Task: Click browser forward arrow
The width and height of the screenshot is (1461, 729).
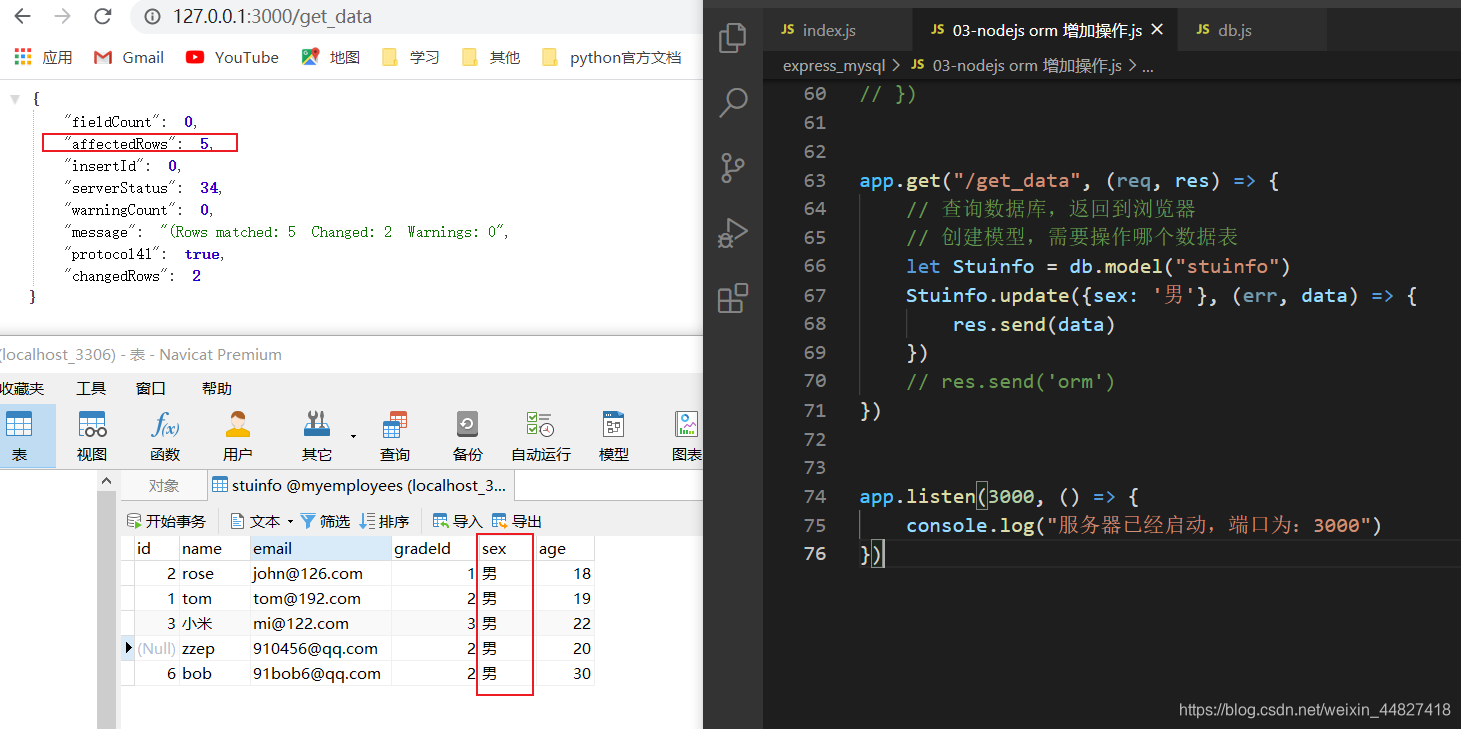Action: tap(62, 17)
